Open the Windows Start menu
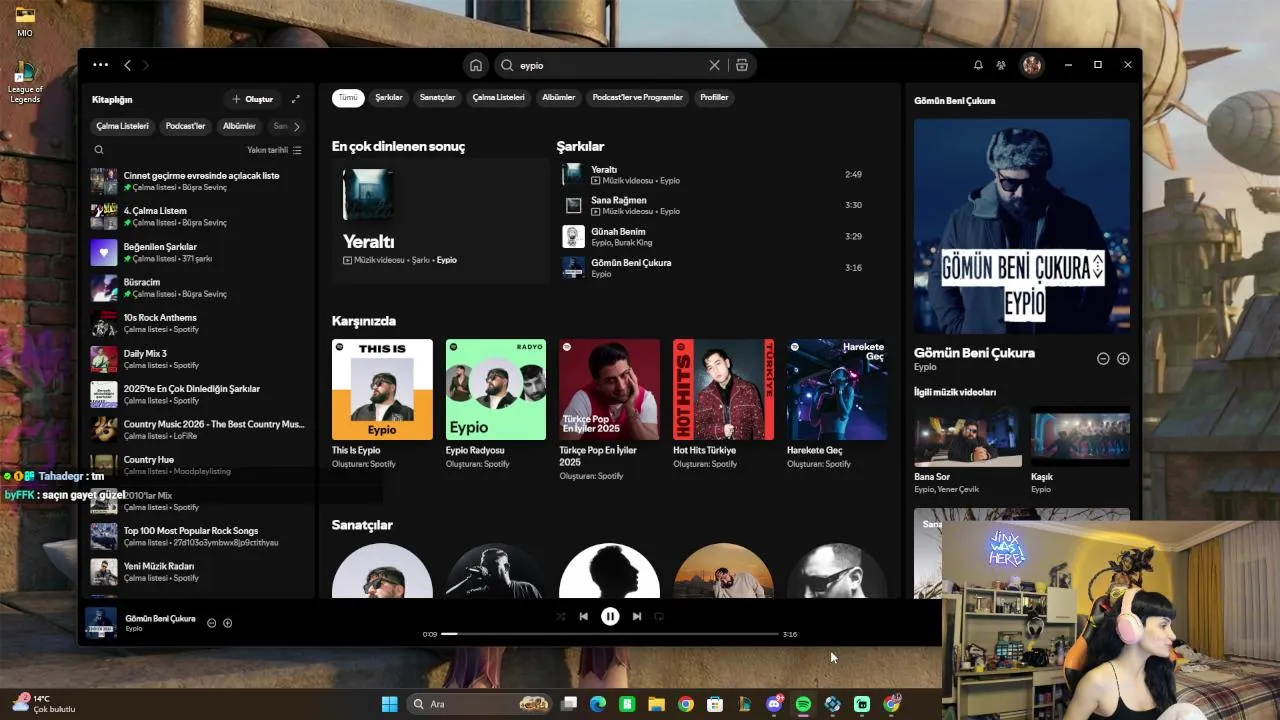Image resolution: width=1280 pixels, height=720 pixels. pos(389,704)
